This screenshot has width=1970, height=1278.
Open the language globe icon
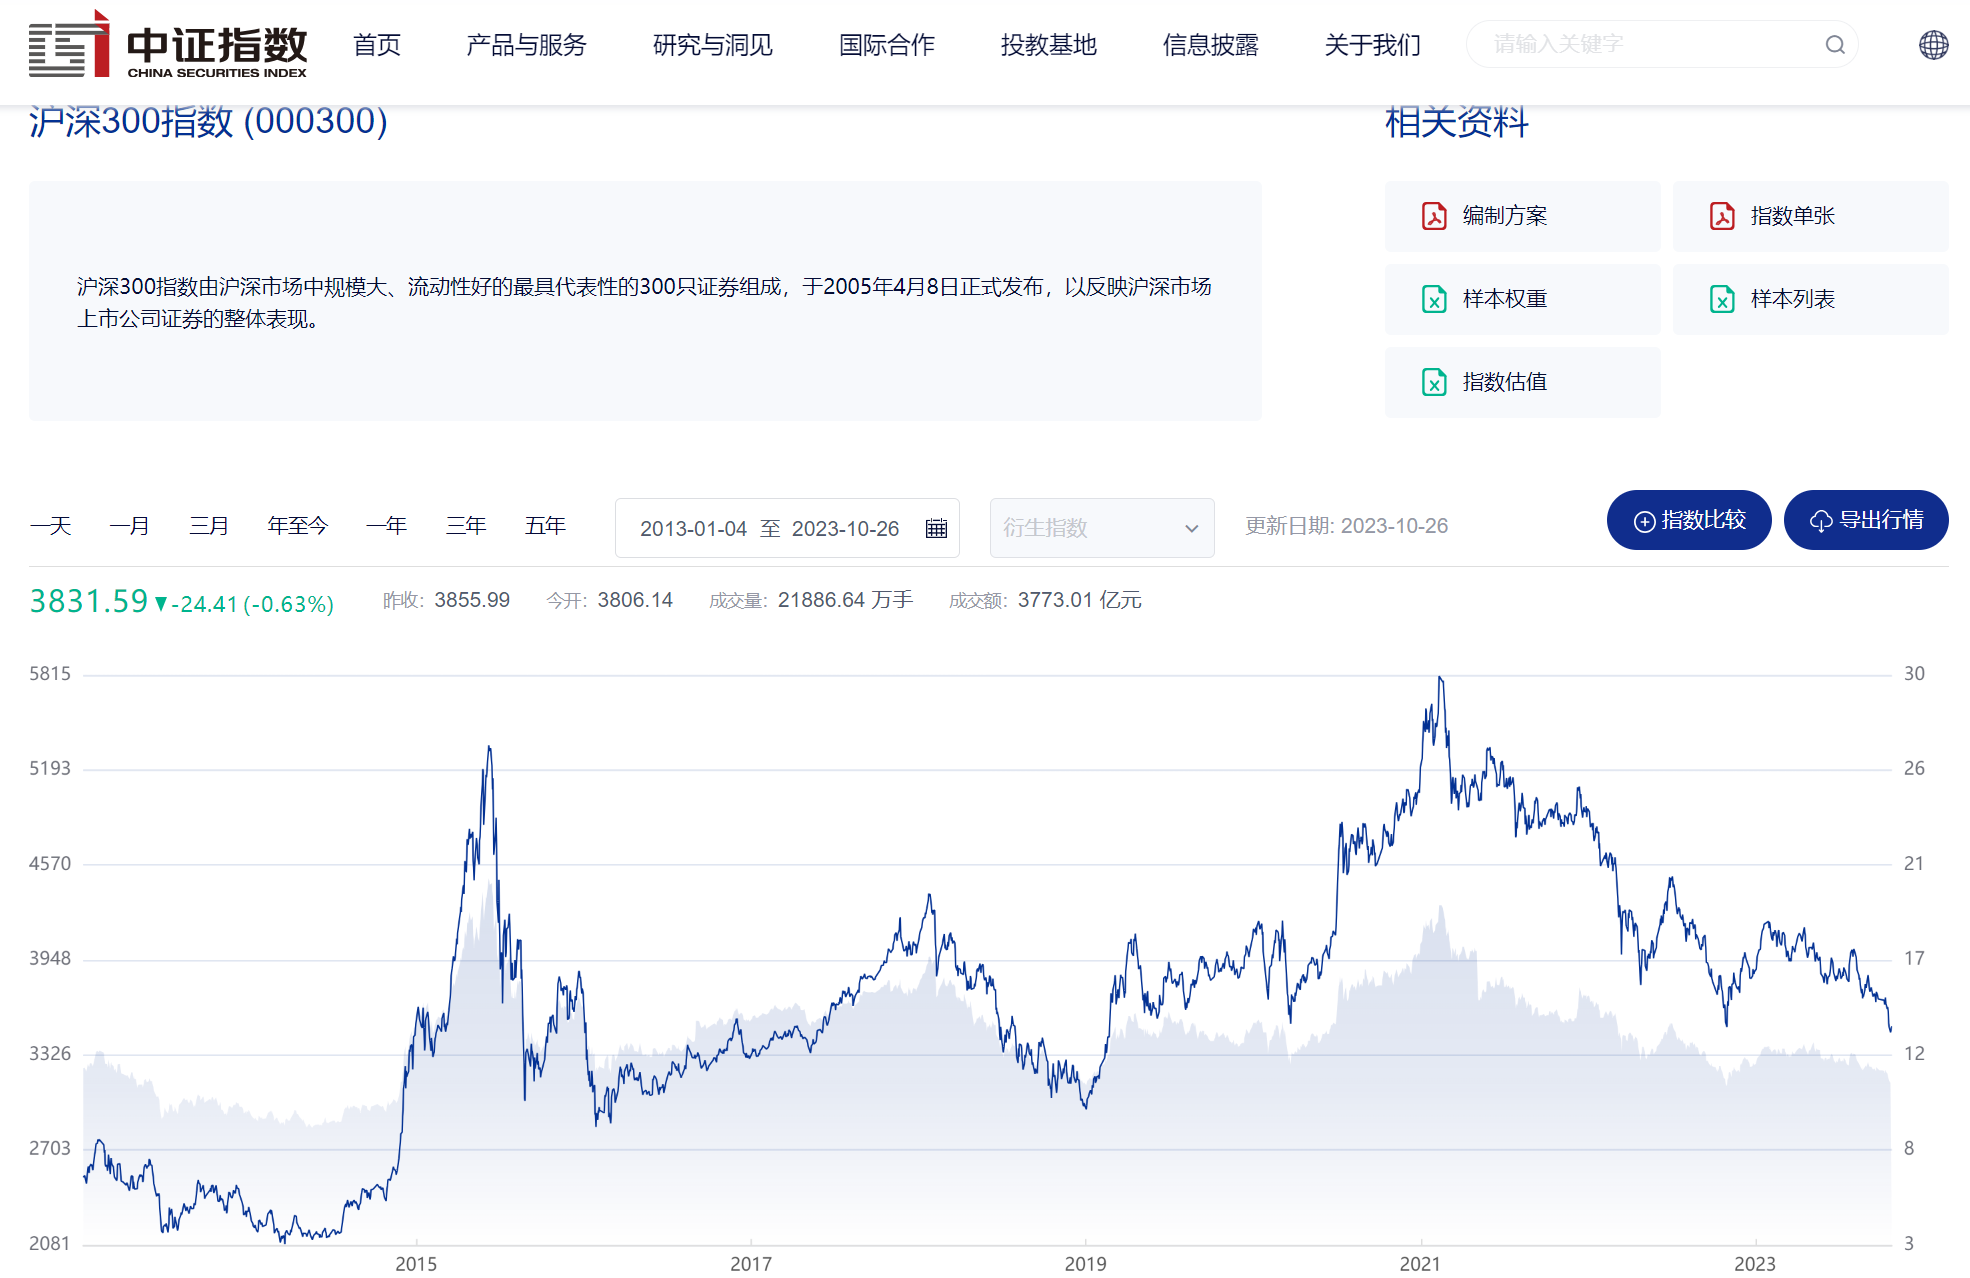click(x=1933, y=45)
